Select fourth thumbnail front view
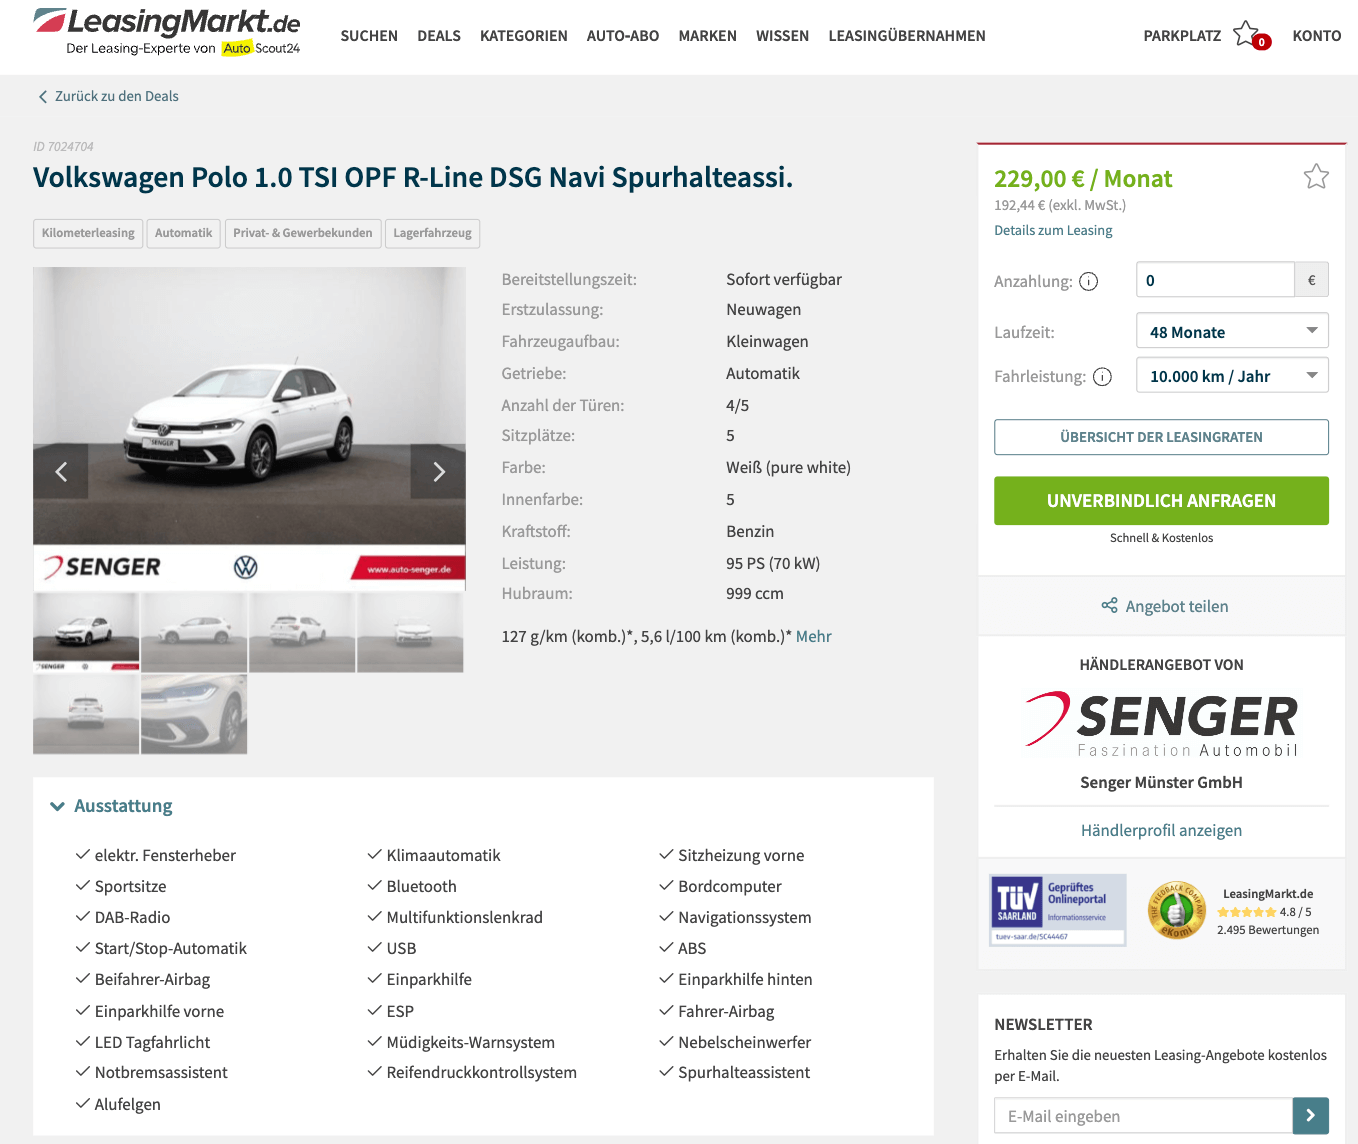The height and width of the screenshot is (1144, 1358). (410, 632)
